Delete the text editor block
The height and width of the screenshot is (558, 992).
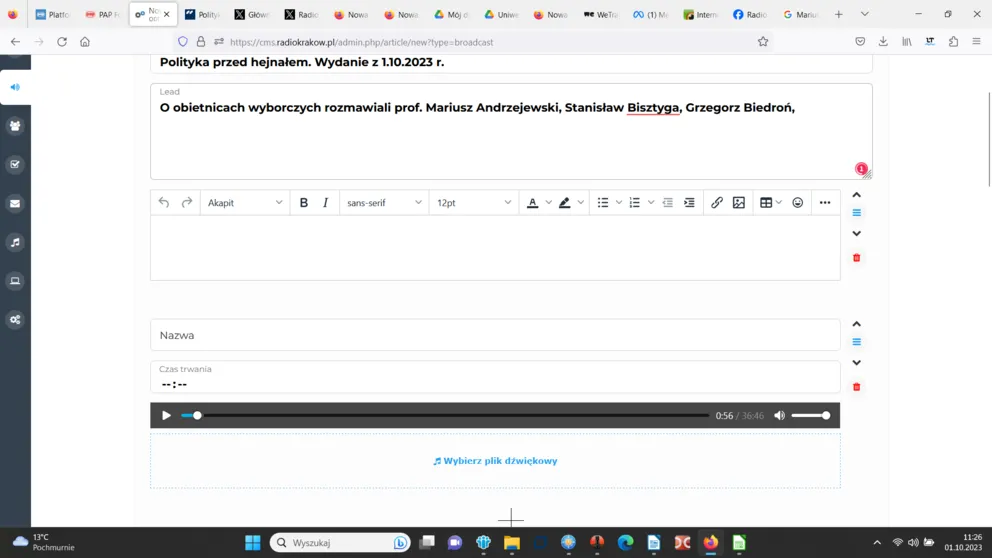click(x=857, y=257)
